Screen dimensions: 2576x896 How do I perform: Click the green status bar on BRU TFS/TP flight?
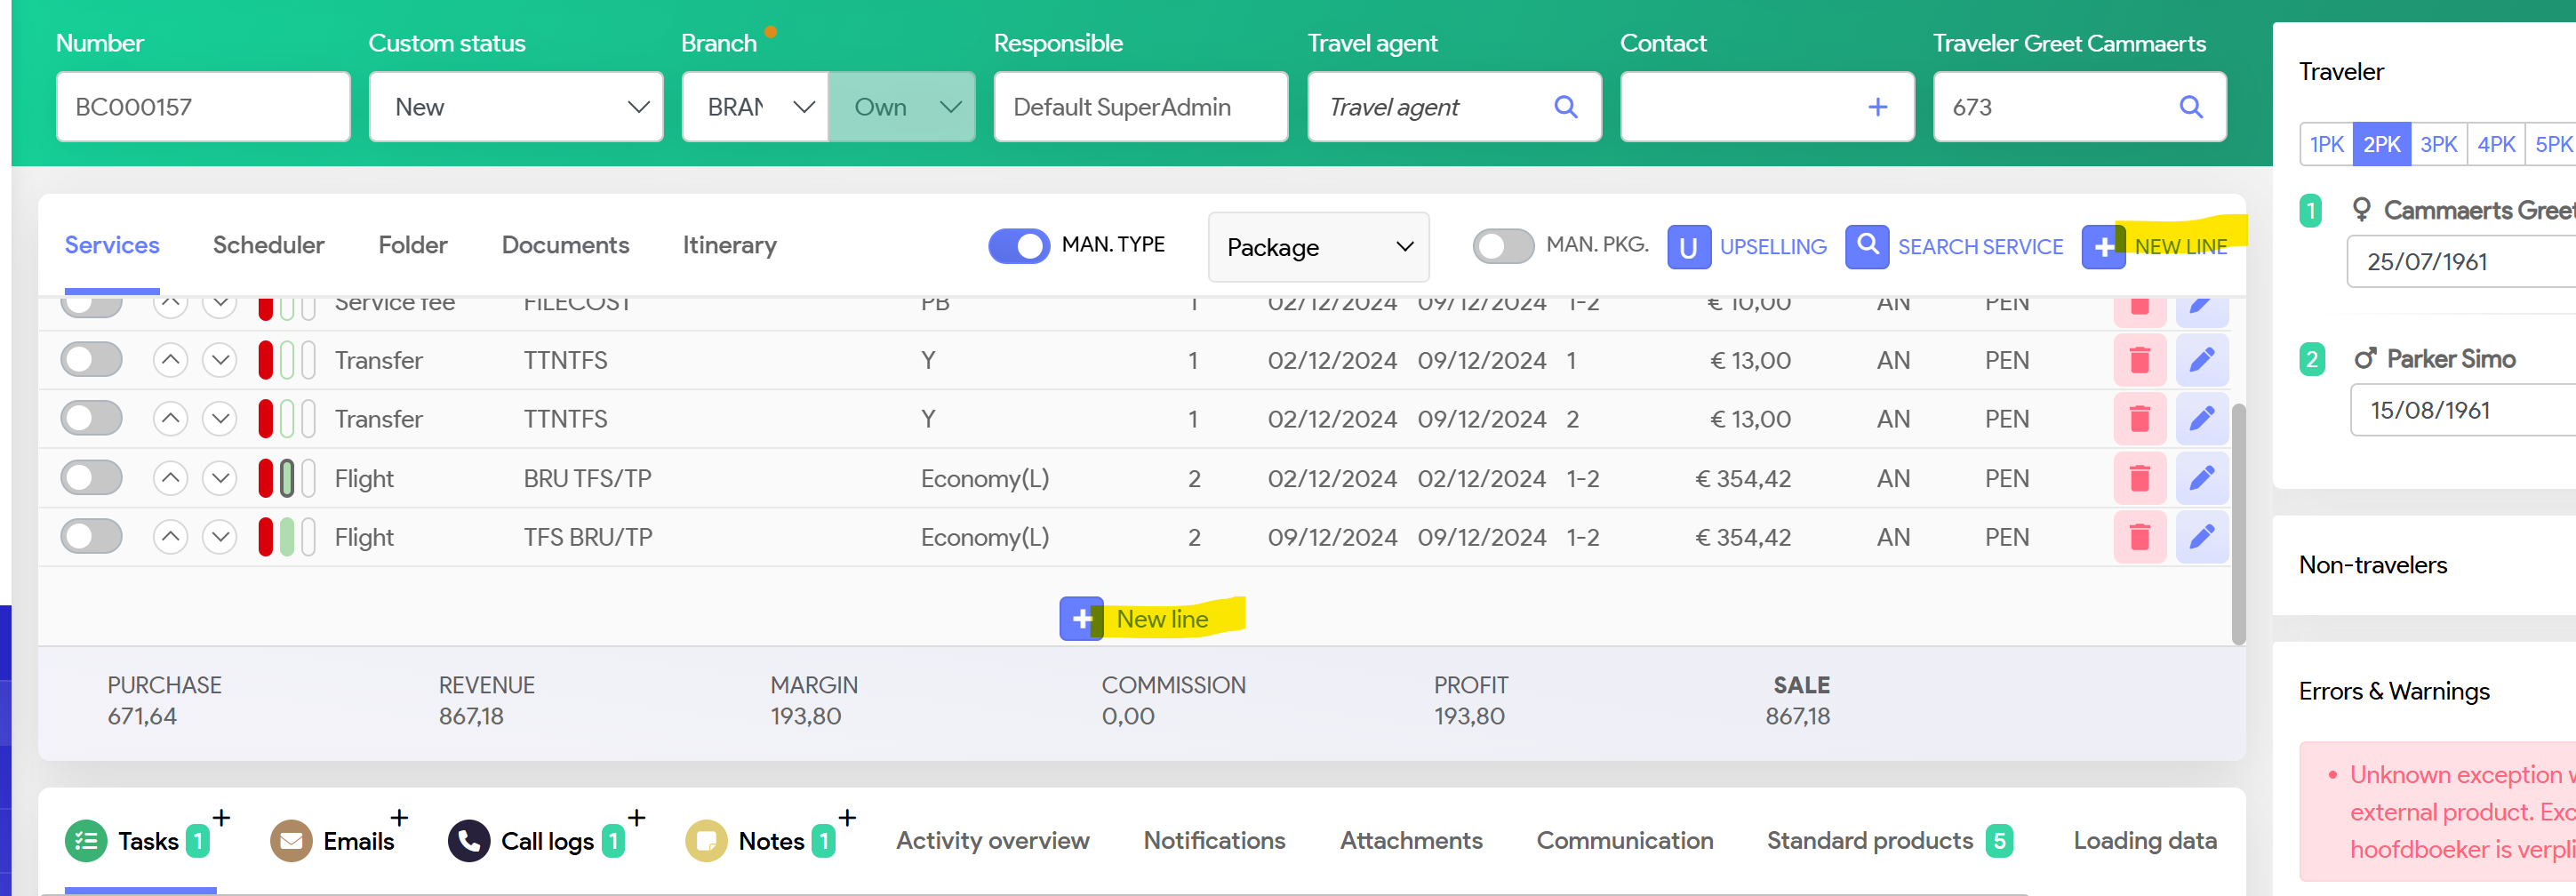(x=287, y=478)
